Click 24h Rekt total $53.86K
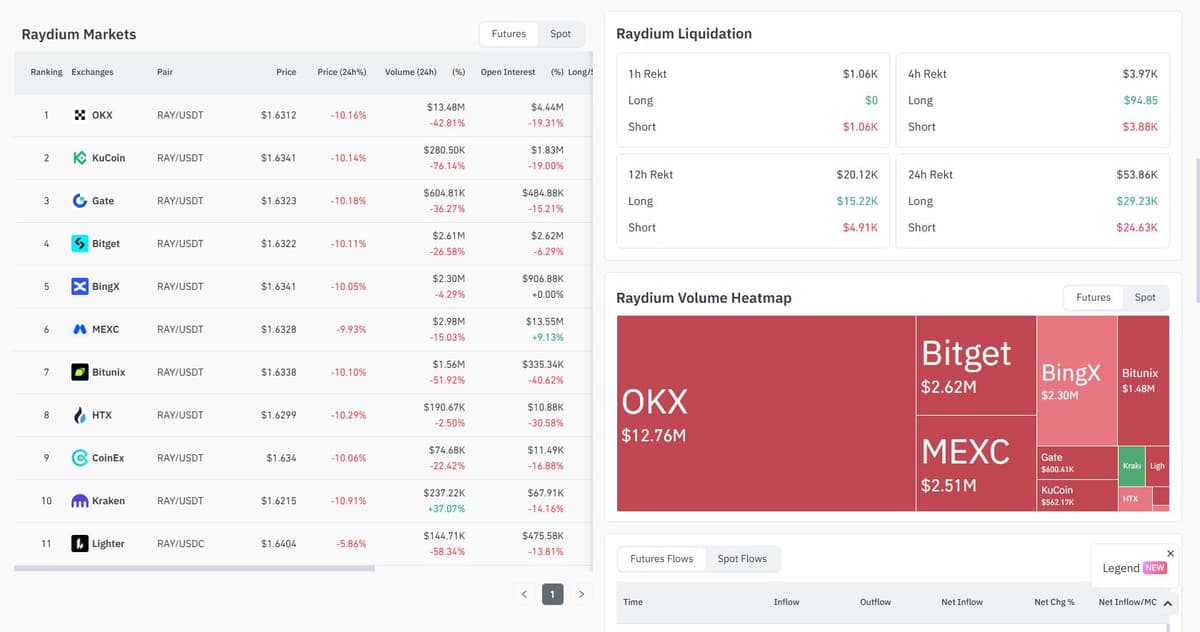The width and height of the screenshot is (1200, 632). [1137, 174]
